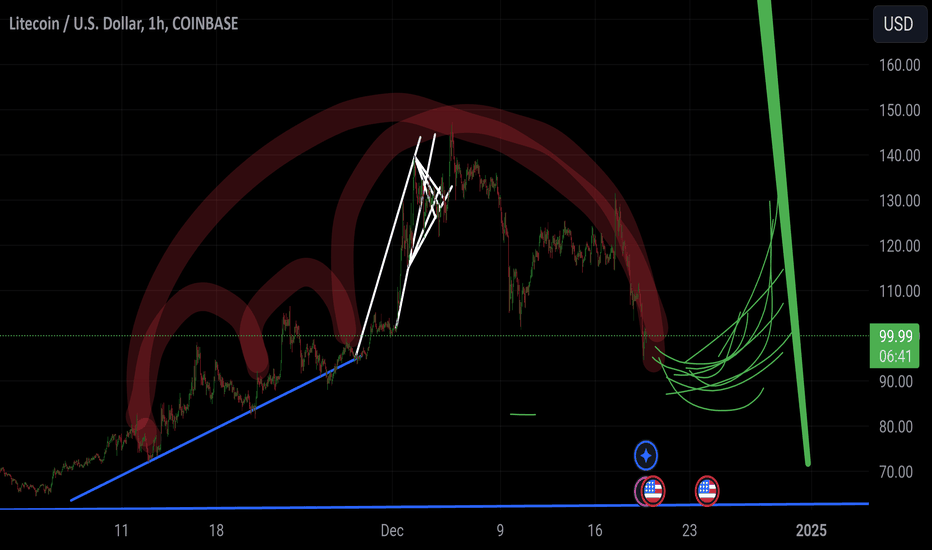Viewport: 932px width, 550px height.
Task: Click the 120.00 price axis label
Action: tap(900, 246)
